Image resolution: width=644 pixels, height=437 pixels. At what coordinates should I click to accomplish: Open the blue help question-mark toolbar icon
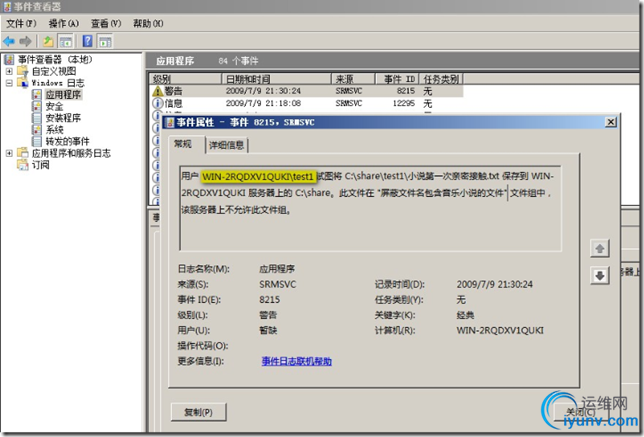[87, 41]
